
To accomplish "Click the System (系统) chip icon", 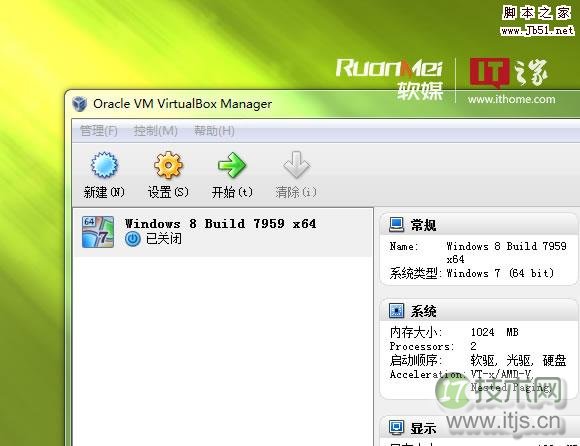I will tap(396, 311).
